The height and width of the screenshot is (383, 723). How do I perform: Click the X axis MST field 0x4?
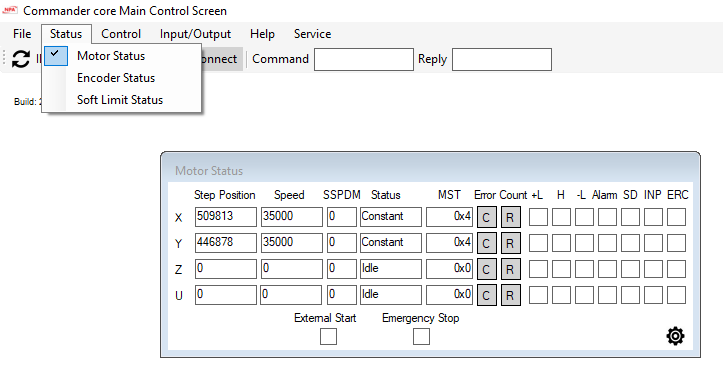449,217
